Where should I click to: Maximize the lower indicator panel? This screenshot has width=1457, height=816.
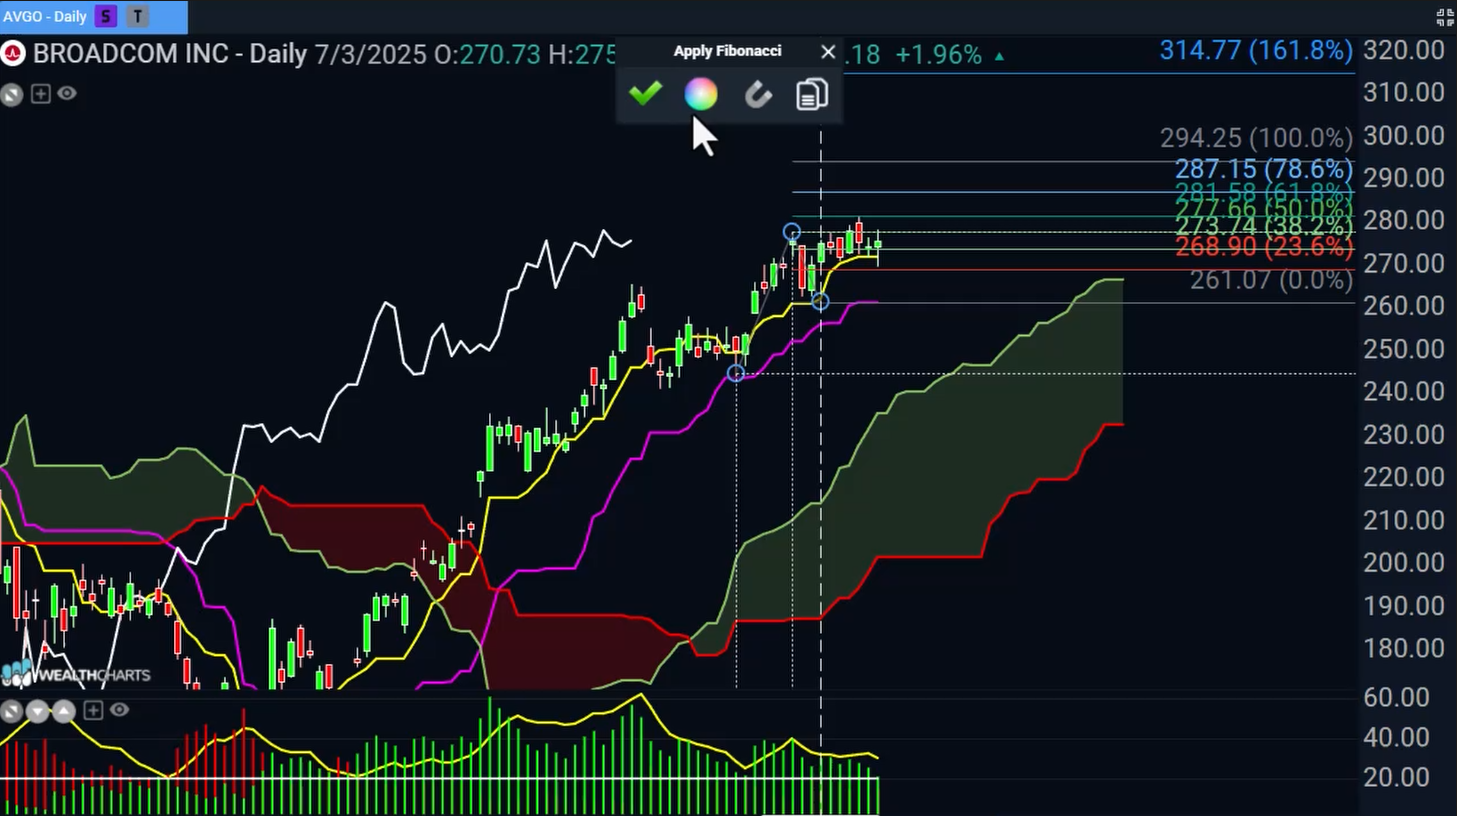(12, 711)
